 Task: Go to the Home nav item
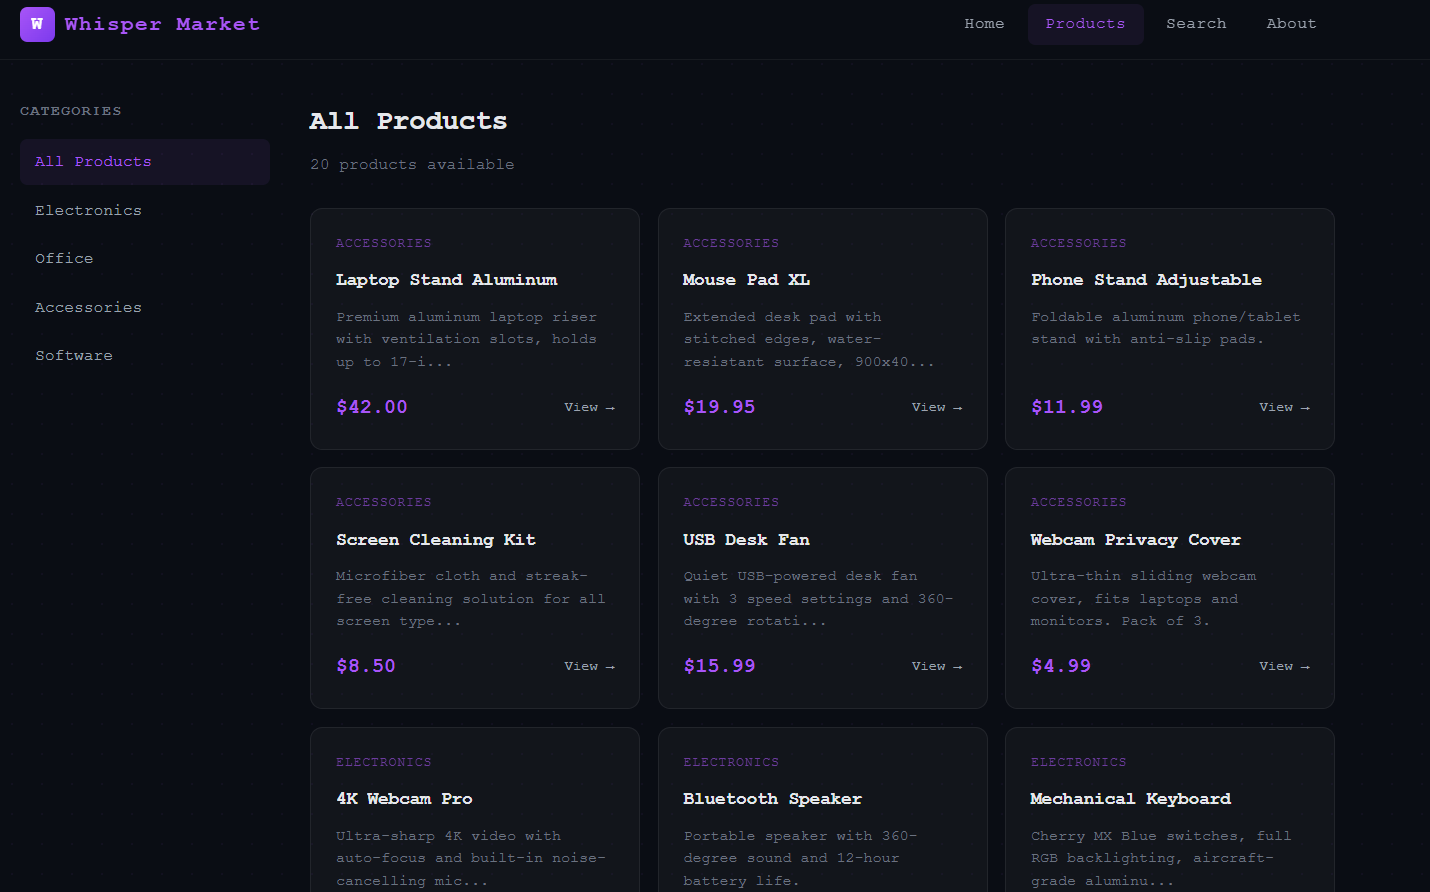point(984,24)
